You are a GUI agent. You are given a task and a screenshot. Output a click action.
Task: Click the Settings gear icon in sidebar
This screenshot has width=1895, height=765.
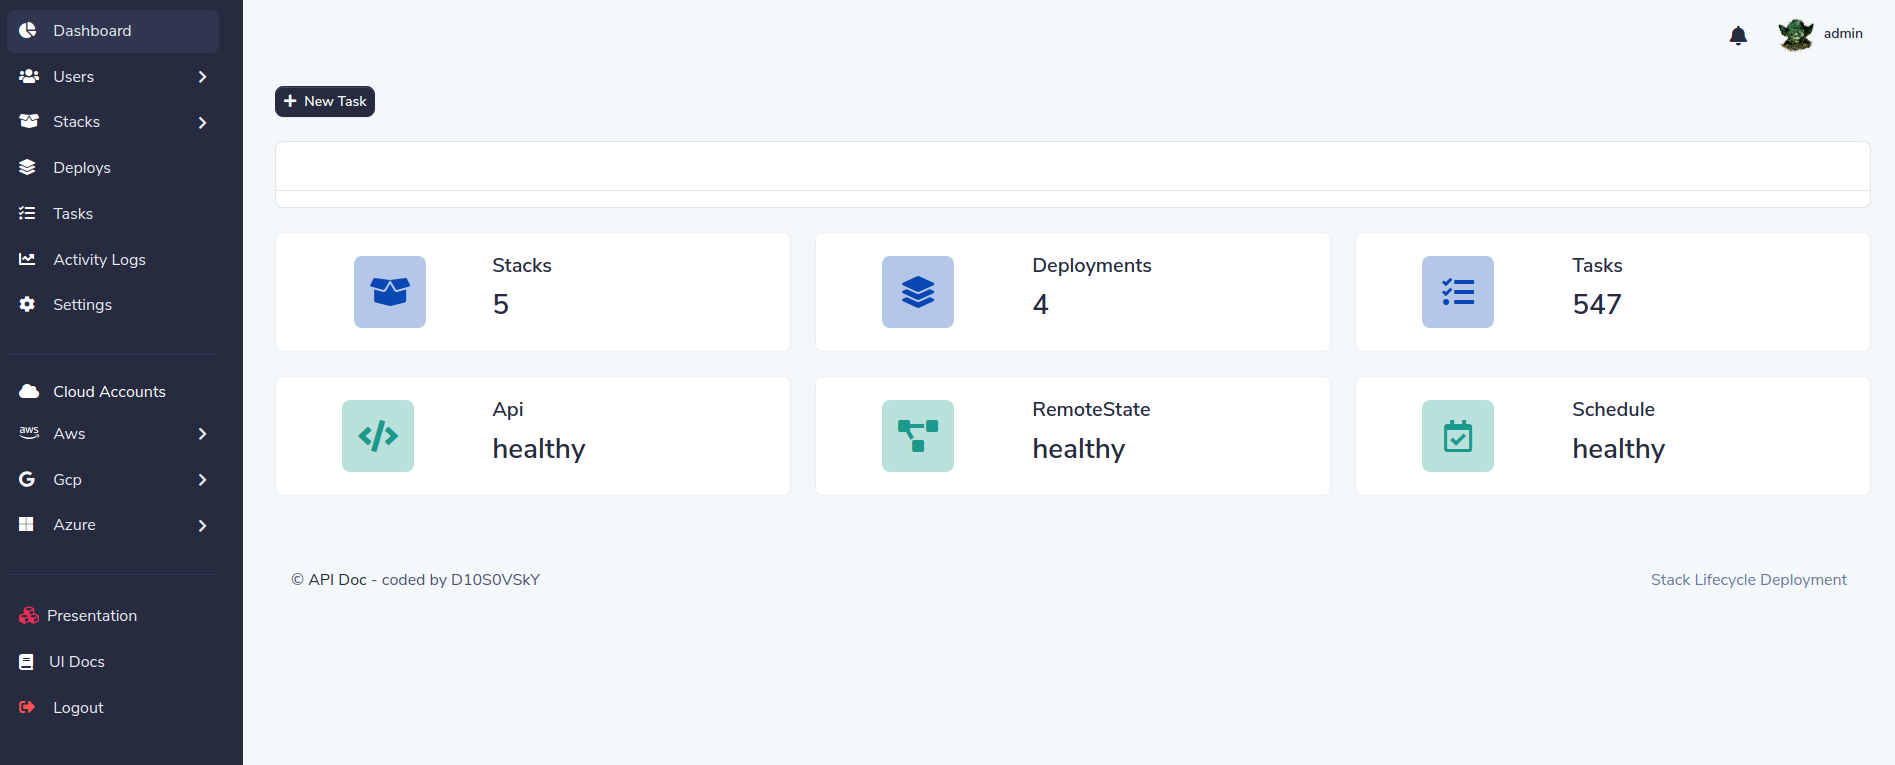(28, 304)
